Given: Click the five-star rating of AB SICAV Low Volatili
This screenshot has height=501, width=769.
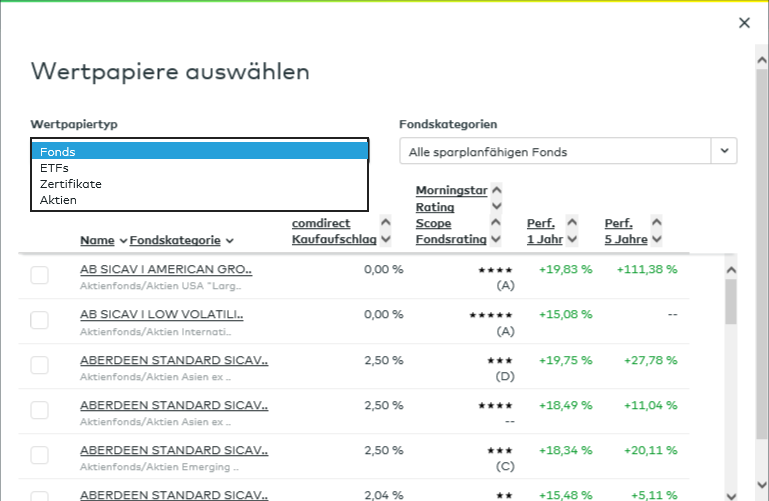Looking at the screenshot, I should (x=491, y=315).
